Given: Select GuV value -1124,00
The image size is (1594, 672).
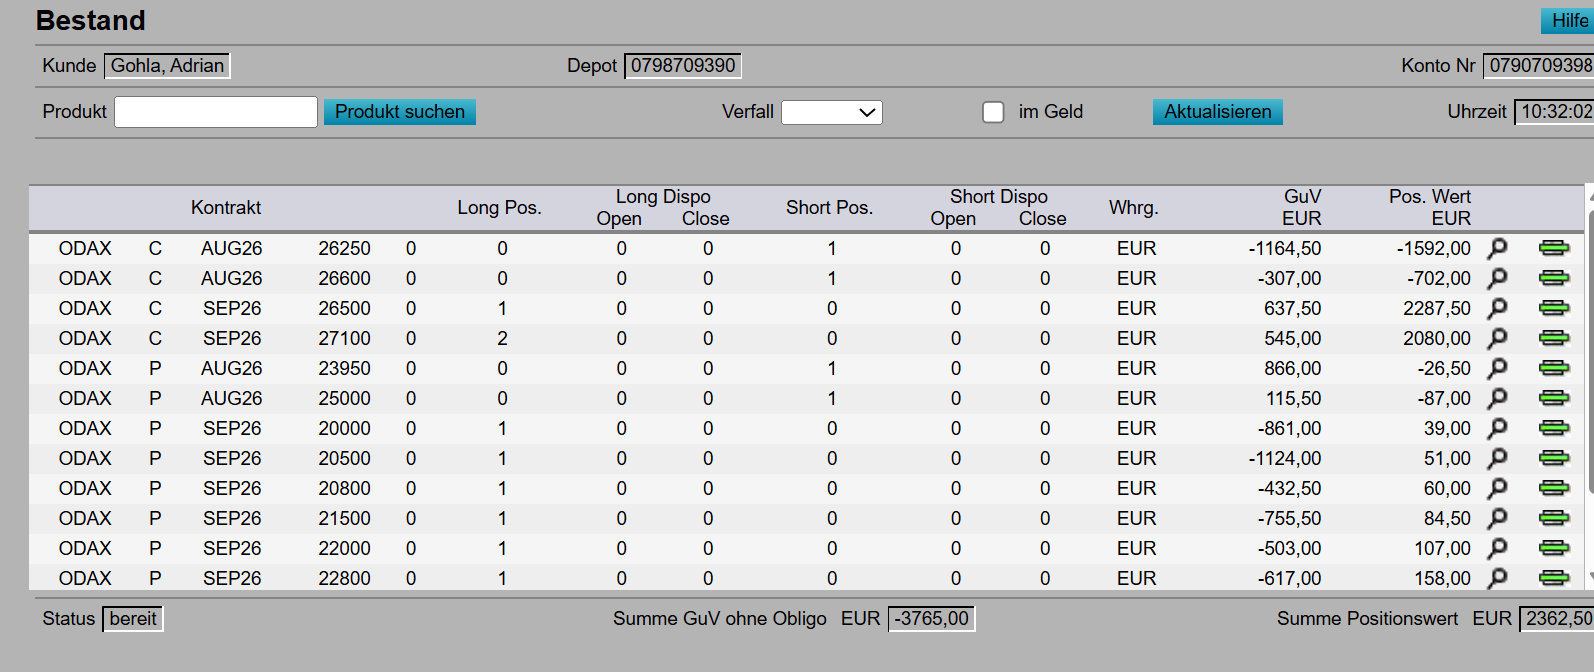Looking at the screenshot, I should (x=1285, y=458).
